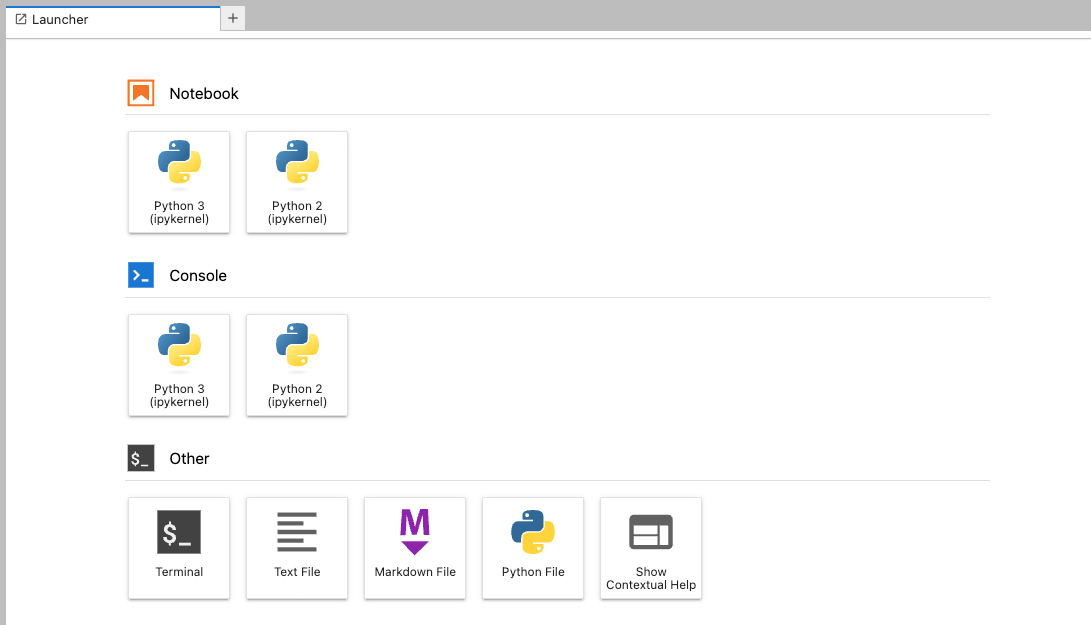Click the Other section heading text
This screenshot has height=625, width=1091.
189,459
